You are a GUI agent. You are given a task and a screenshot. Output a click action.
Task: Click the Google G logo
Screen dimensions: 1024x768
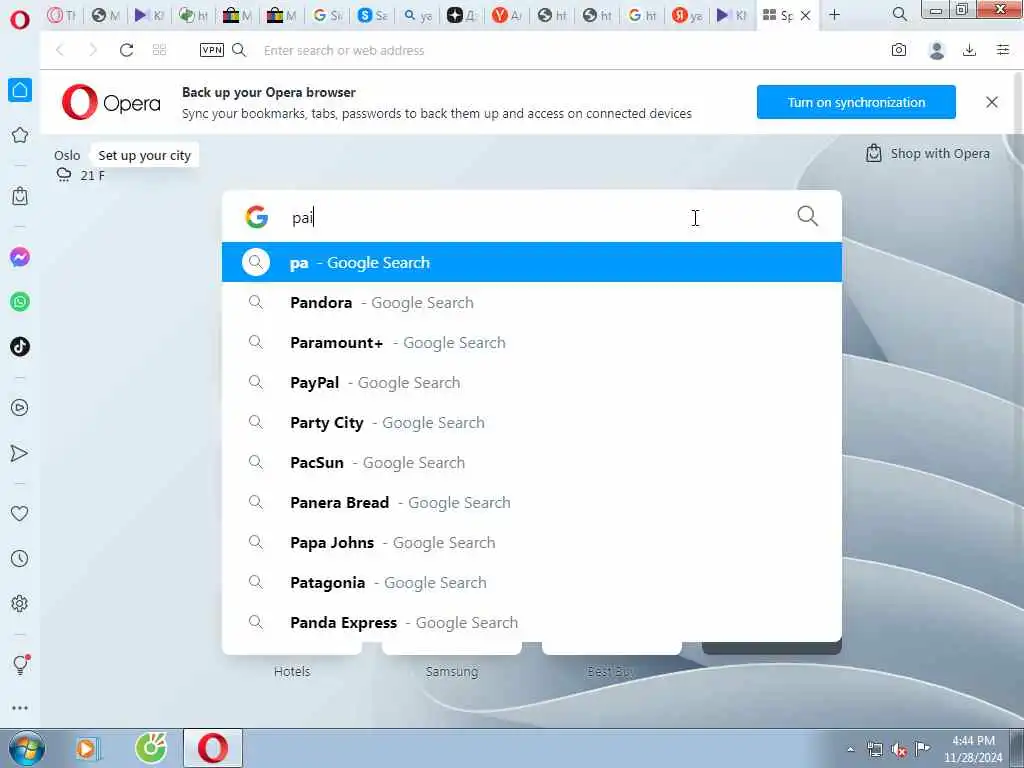(257, 217)
